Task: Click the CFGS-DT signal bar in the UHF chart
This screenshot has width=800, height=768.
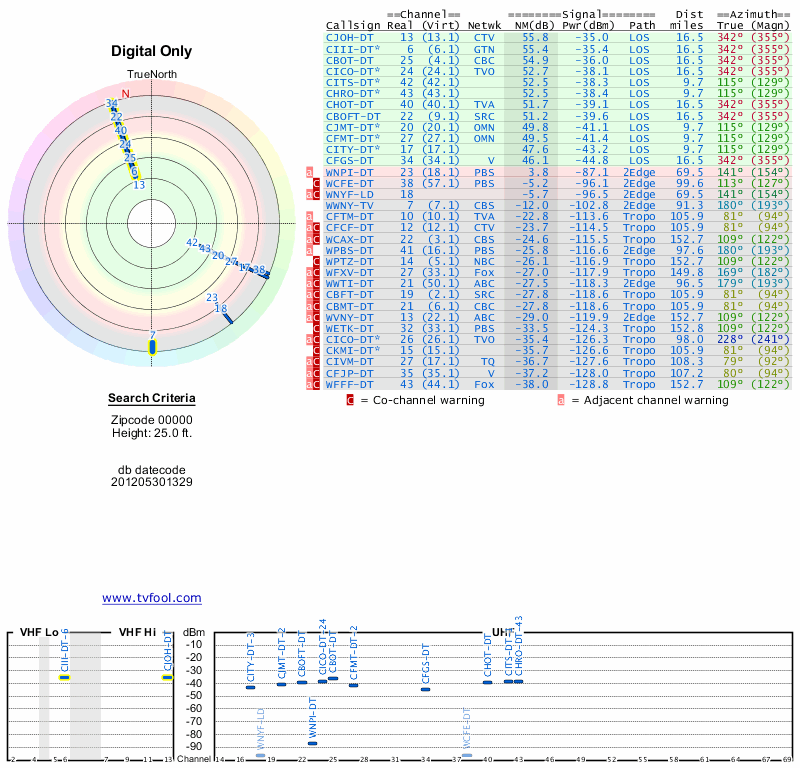Action: click(x=425, y=689)
